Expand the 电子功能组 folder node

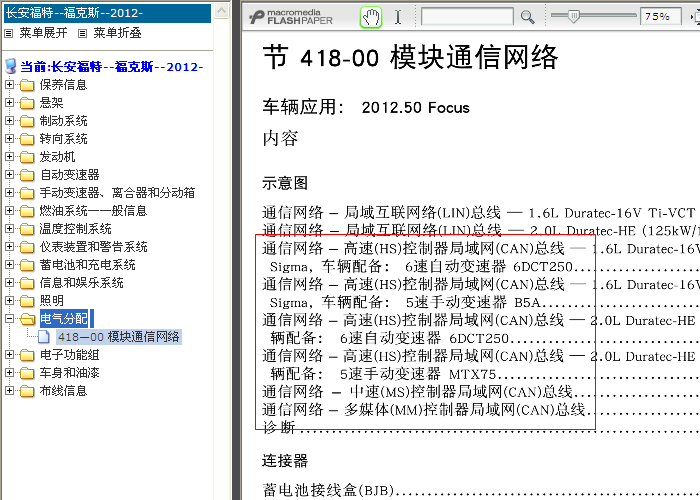9,354
